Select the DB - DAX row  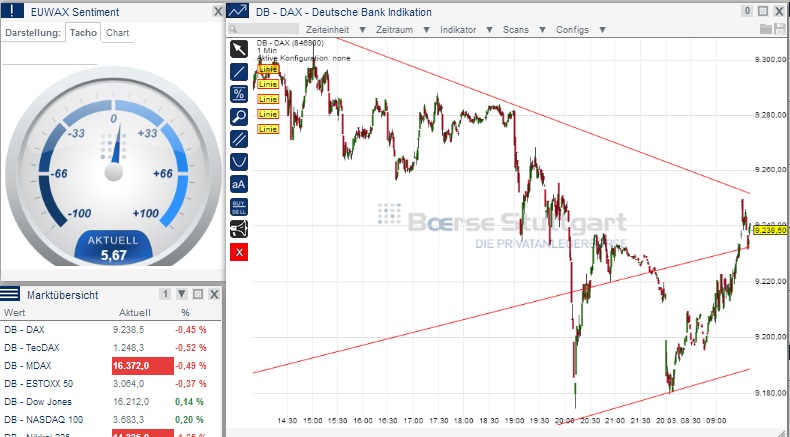coord(110,330)
